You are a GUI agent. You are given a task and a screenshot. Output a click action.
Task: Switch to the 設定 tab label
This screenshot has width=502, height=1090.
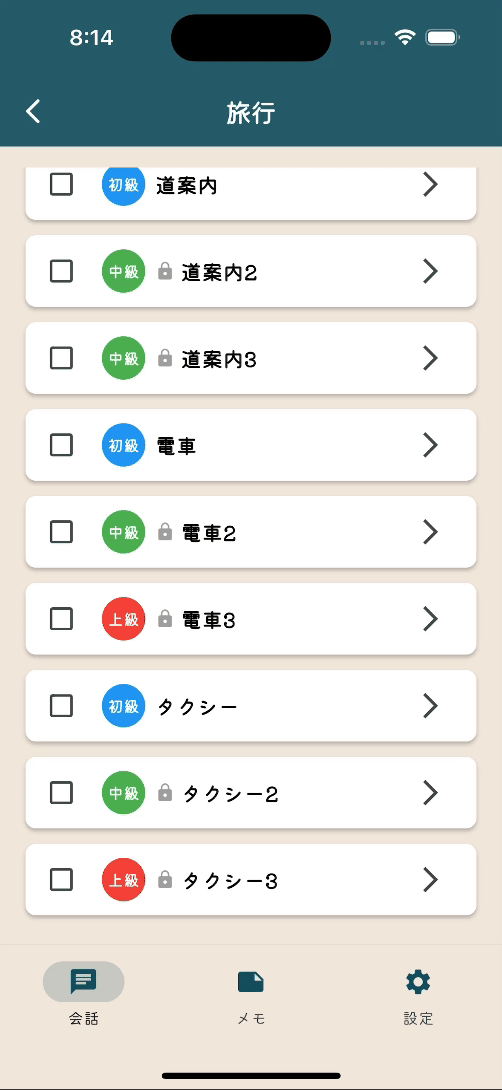[418, 1019]
